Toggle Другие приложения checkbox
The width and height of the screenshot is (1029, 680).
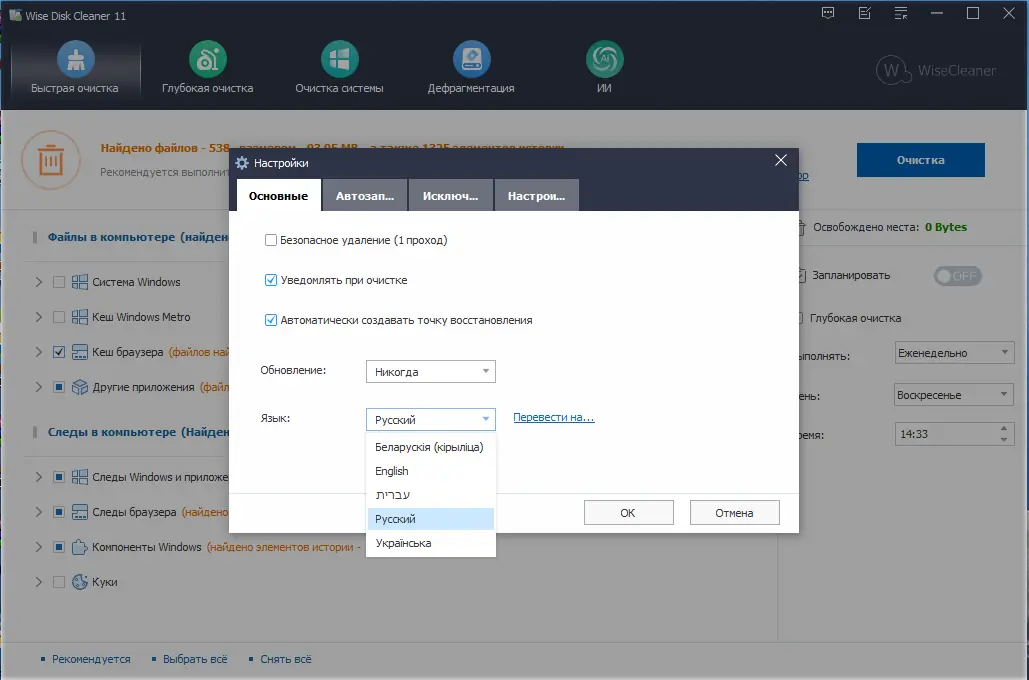tap(59, 387)
